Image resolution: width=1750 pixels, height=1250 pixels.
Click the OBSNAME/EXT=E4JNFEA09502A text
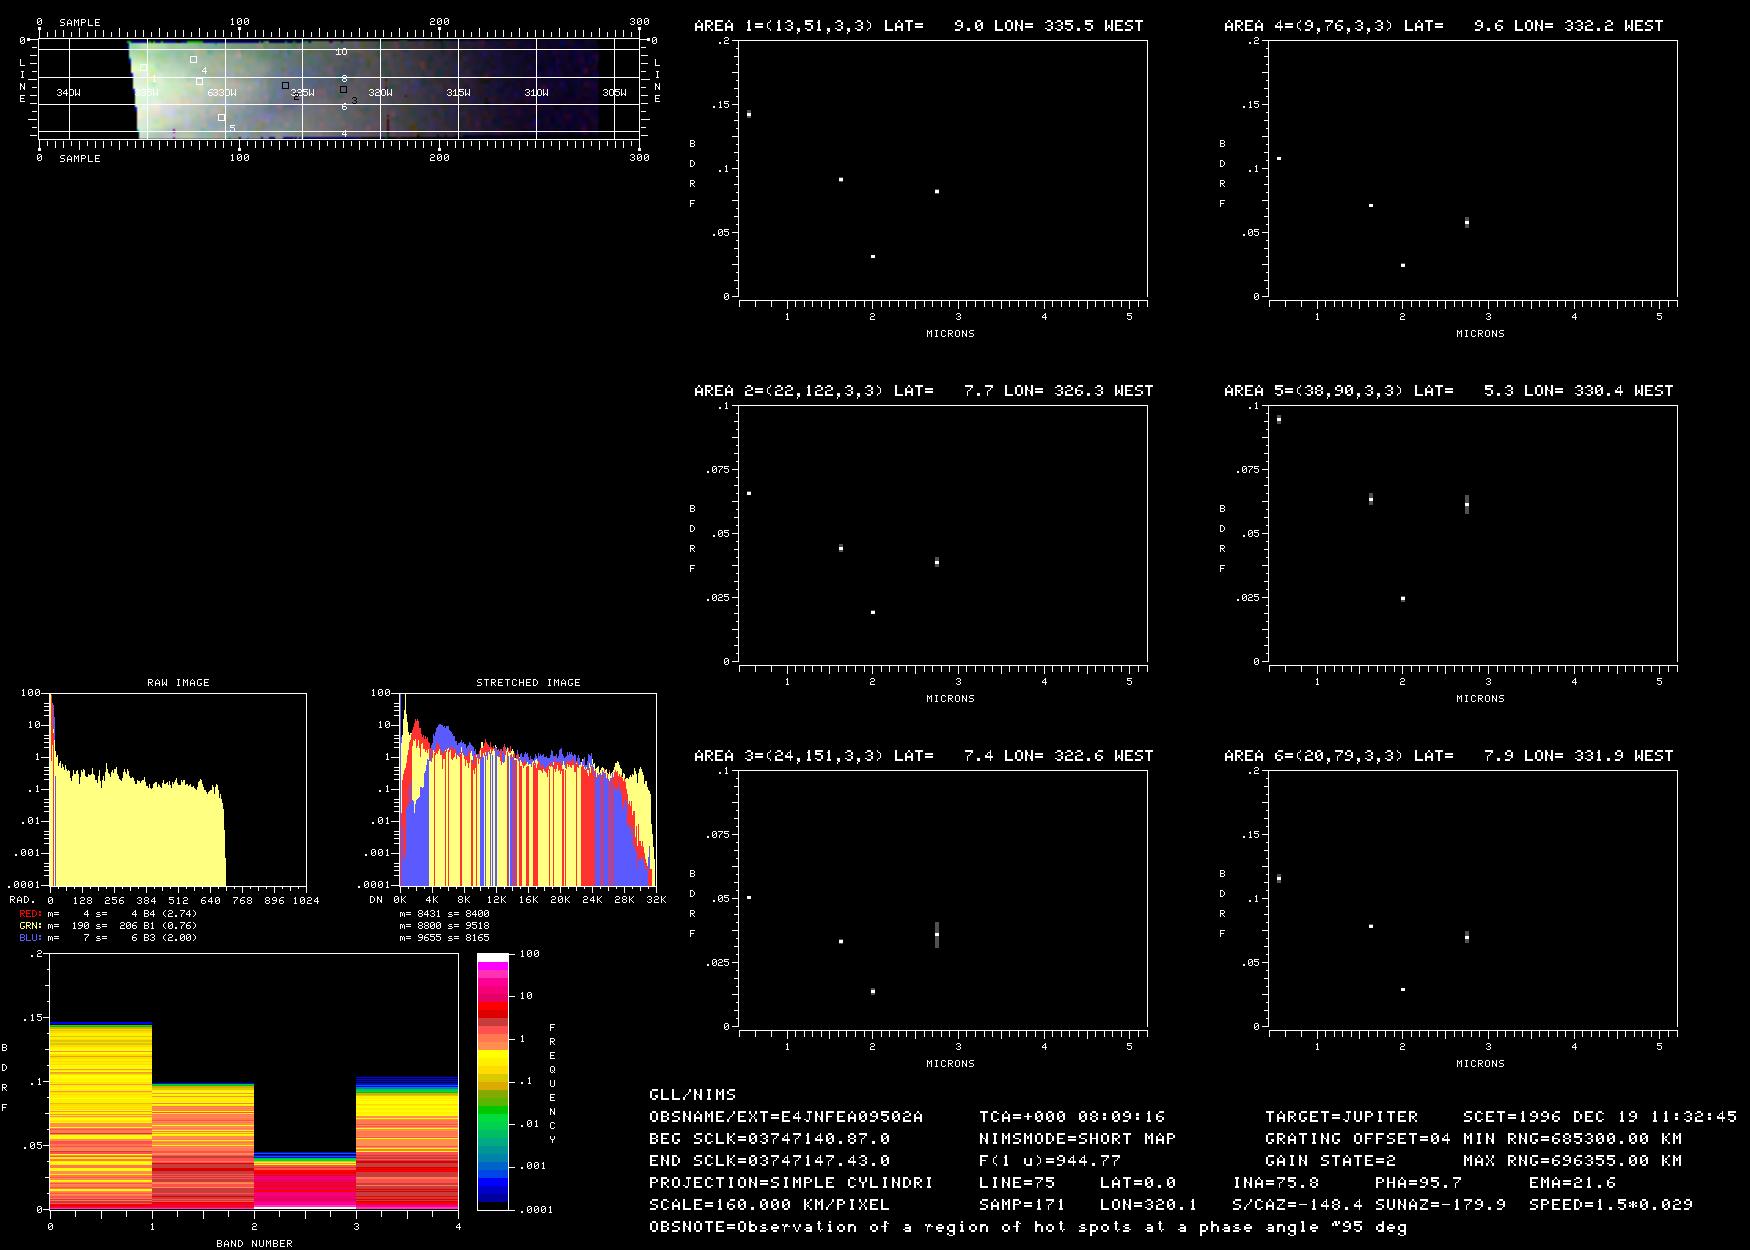(x=785, y=1117)
